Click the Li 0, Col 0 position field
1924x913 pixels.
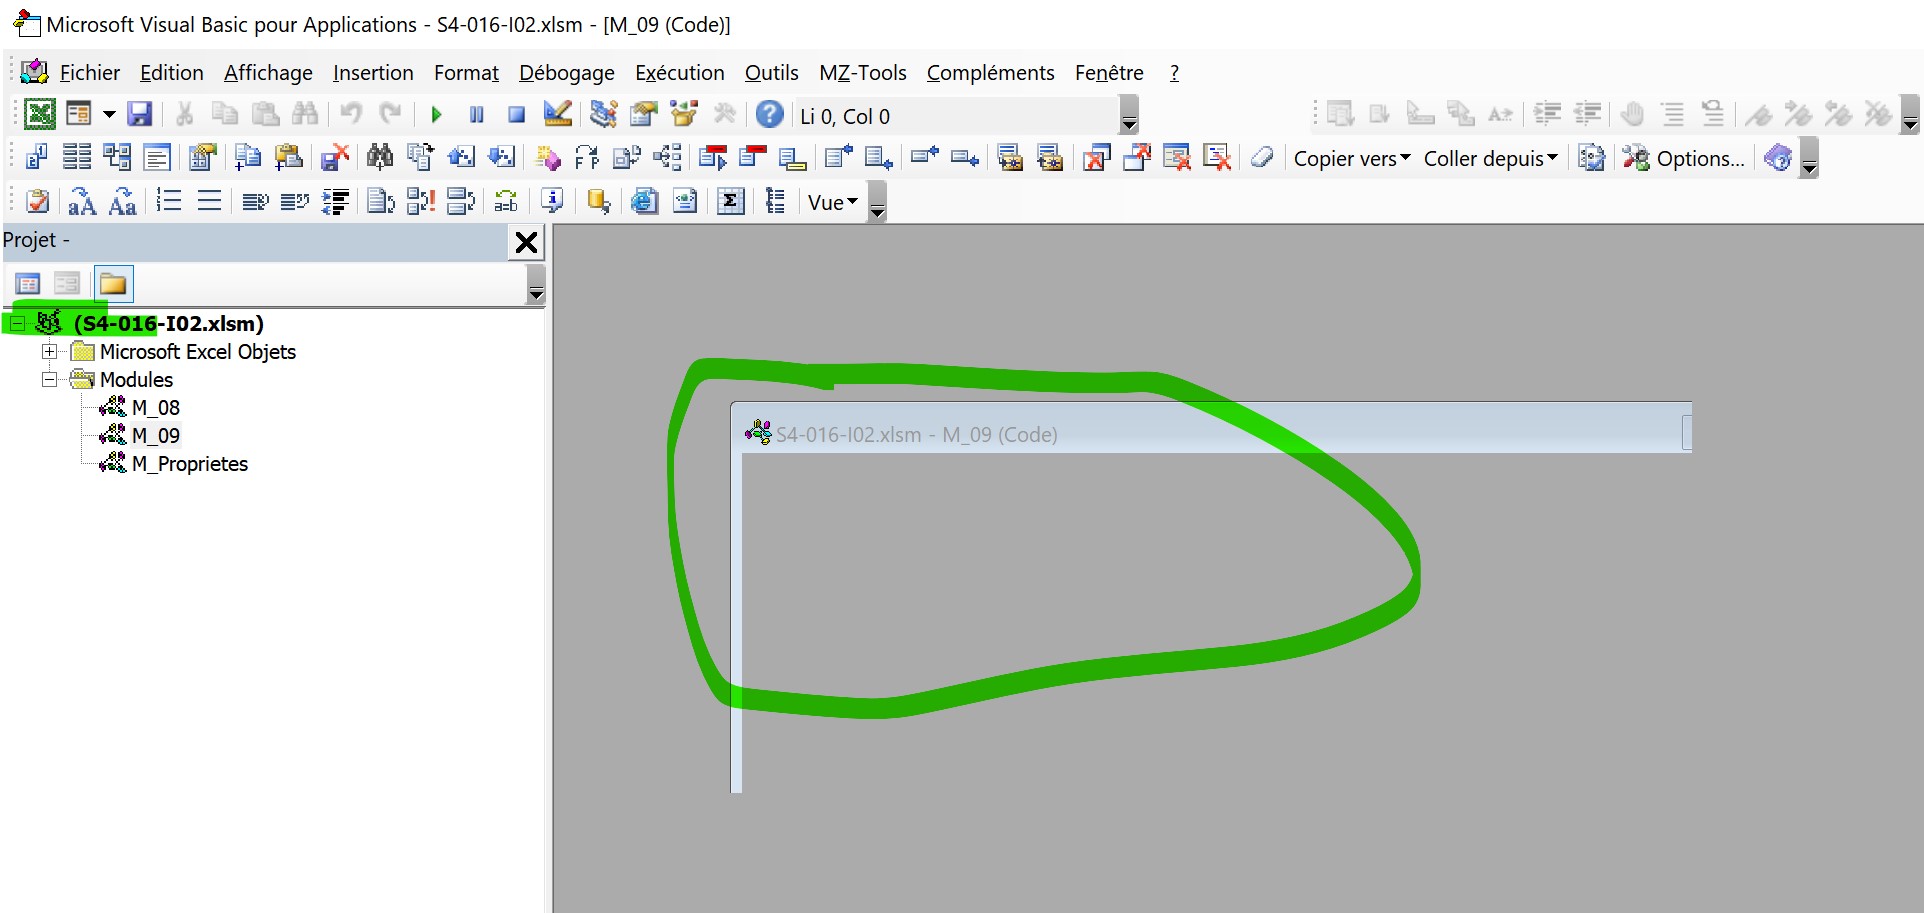click(956, 116)
